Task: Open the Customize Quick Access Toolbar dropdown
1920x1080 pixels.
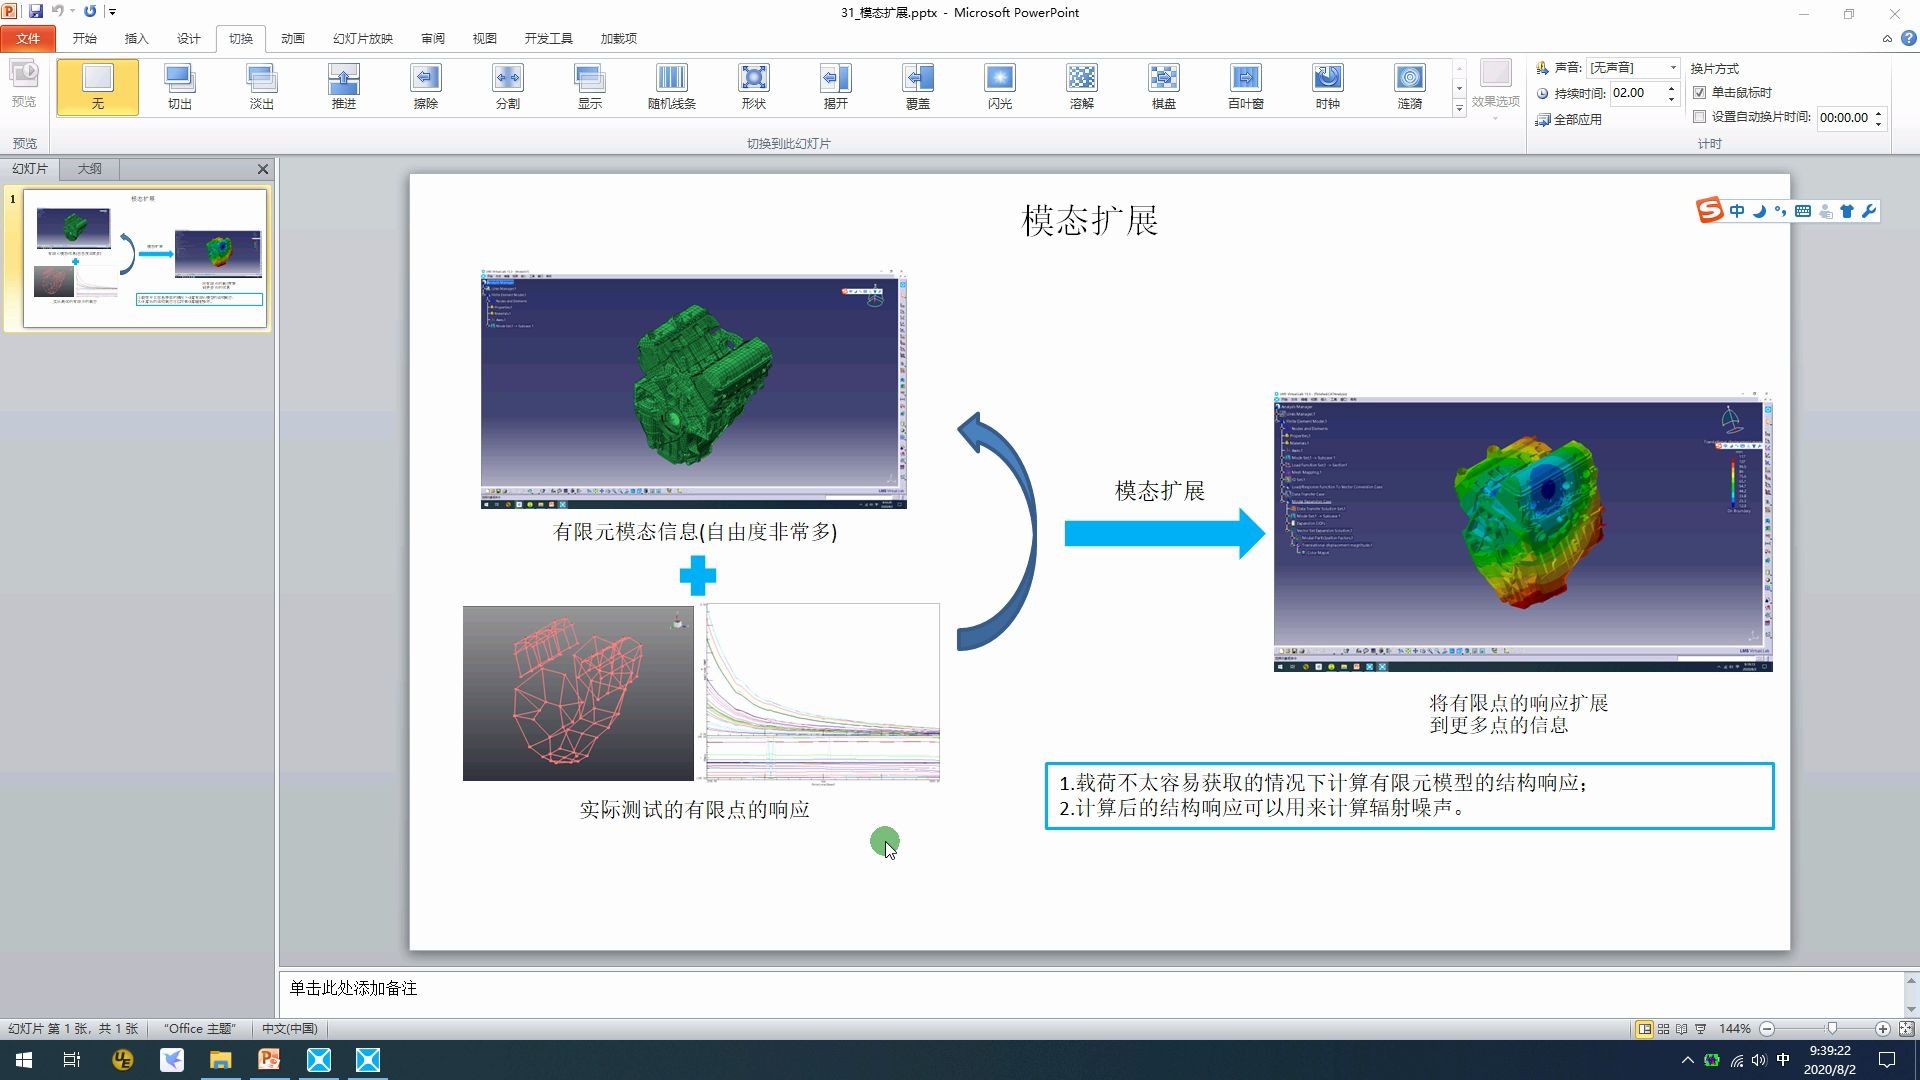Action: click(112, 12)
